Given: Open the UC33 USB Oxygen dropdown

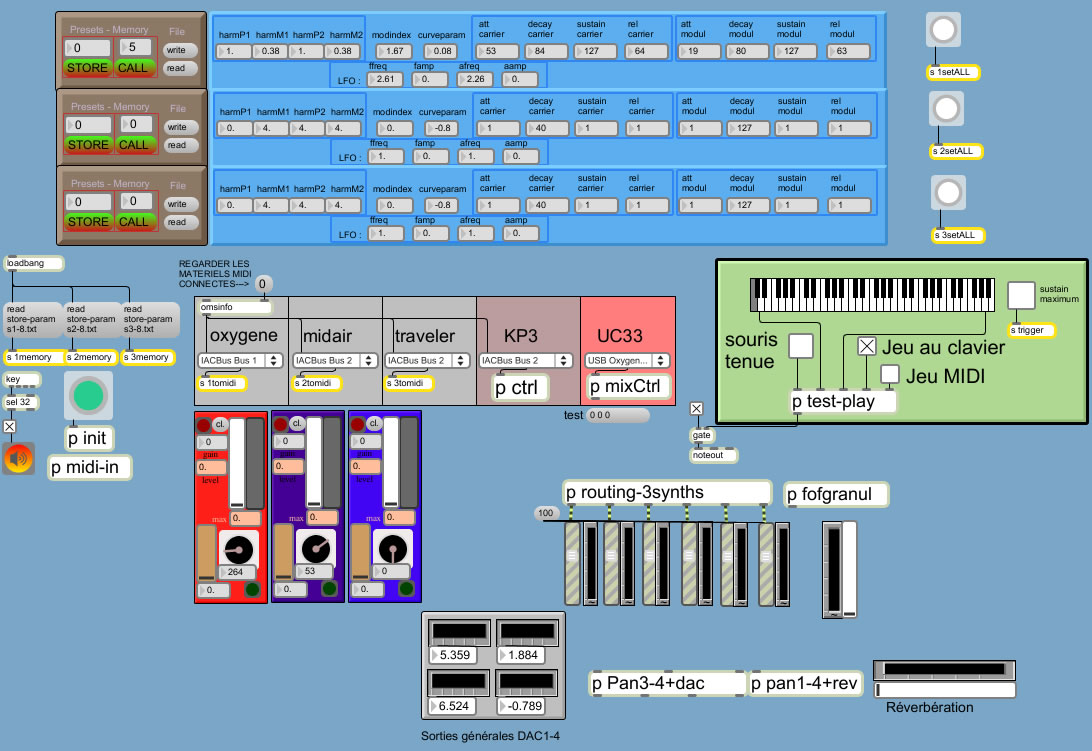Looking at the screenshot, I should tap(627, 360).
